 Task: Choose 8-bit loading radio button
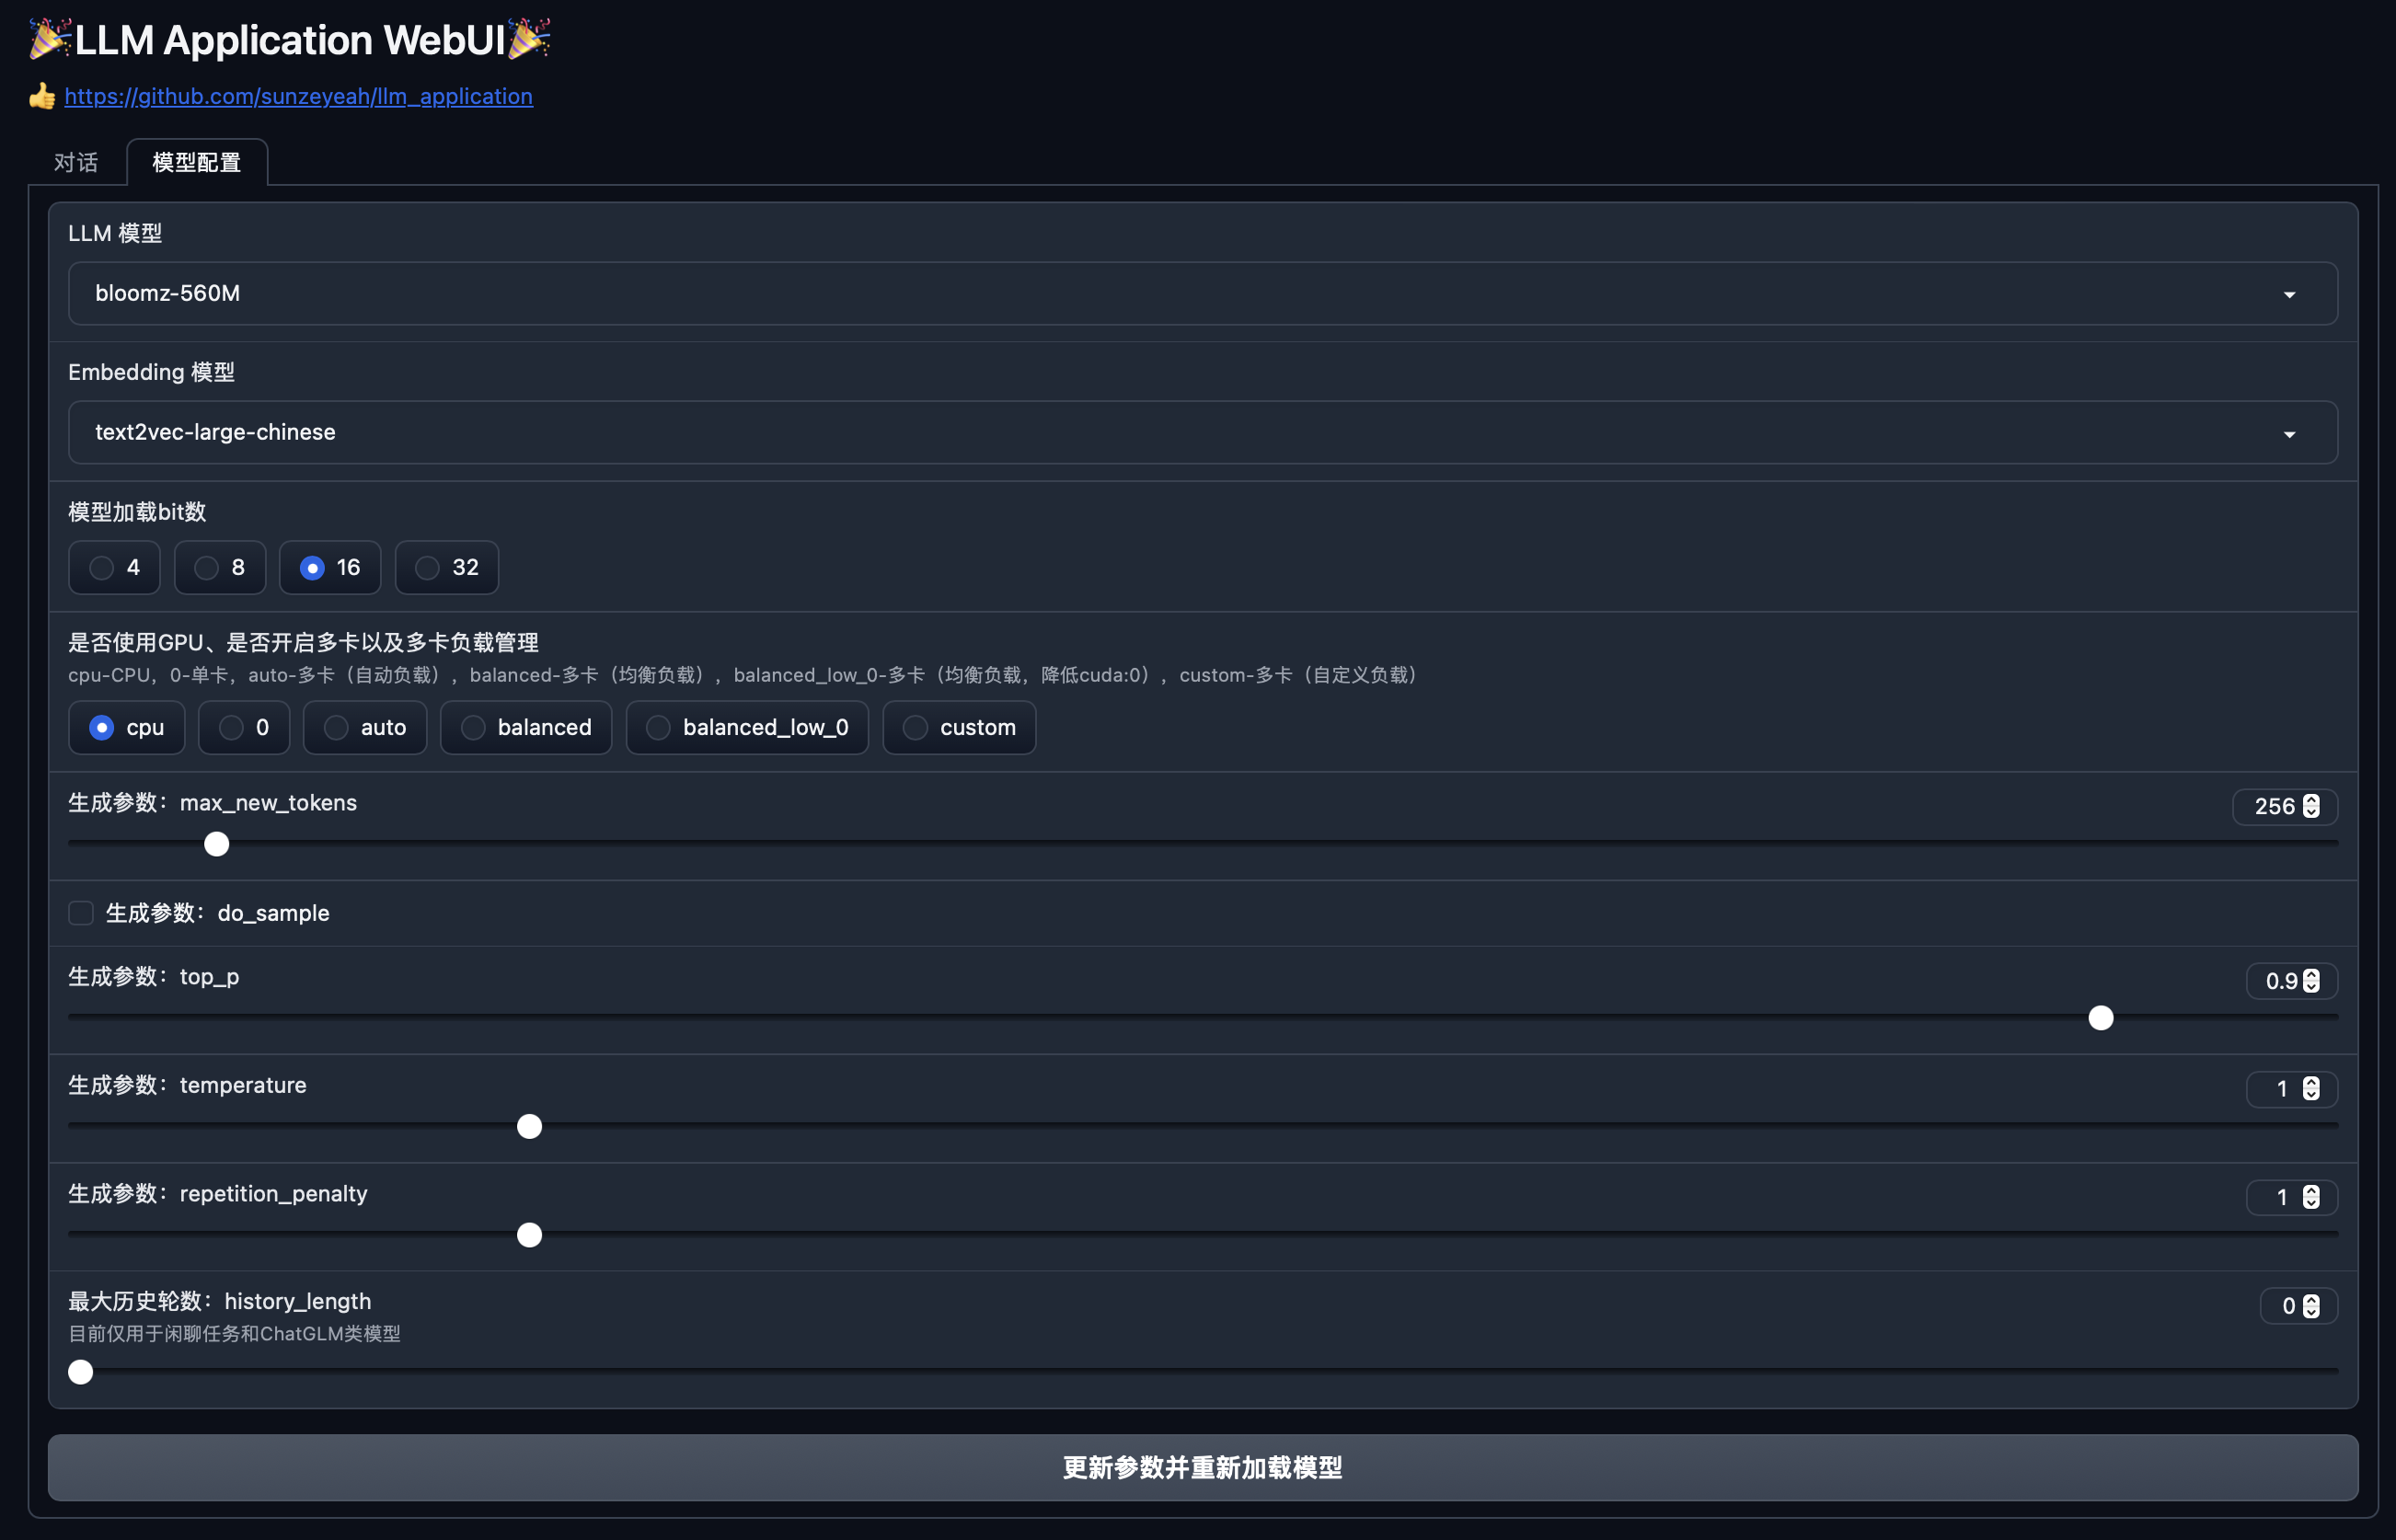point(207,568)
